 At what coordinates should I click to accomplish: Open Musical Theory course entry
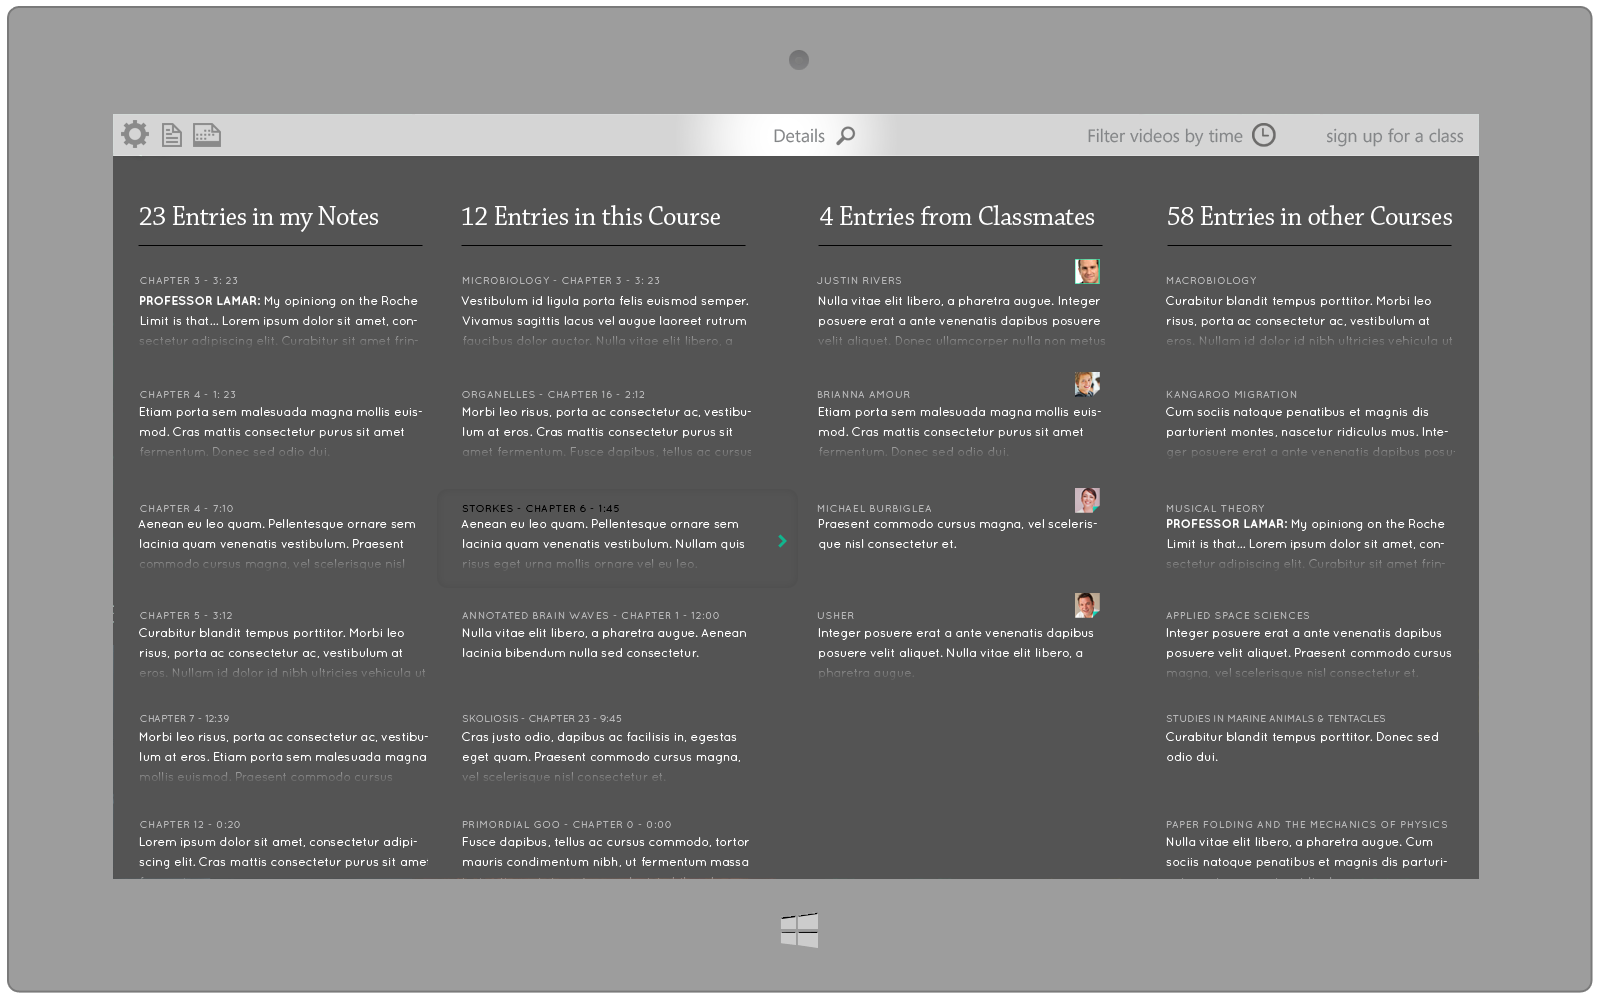pos(1215,509)
